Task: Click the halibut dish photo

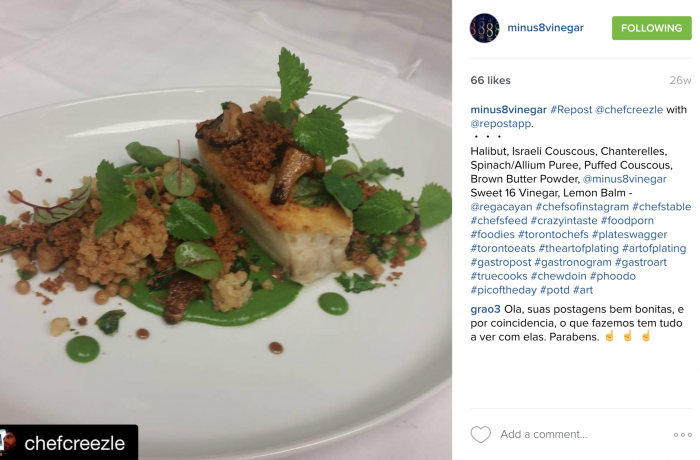Action: click(226, 230)
